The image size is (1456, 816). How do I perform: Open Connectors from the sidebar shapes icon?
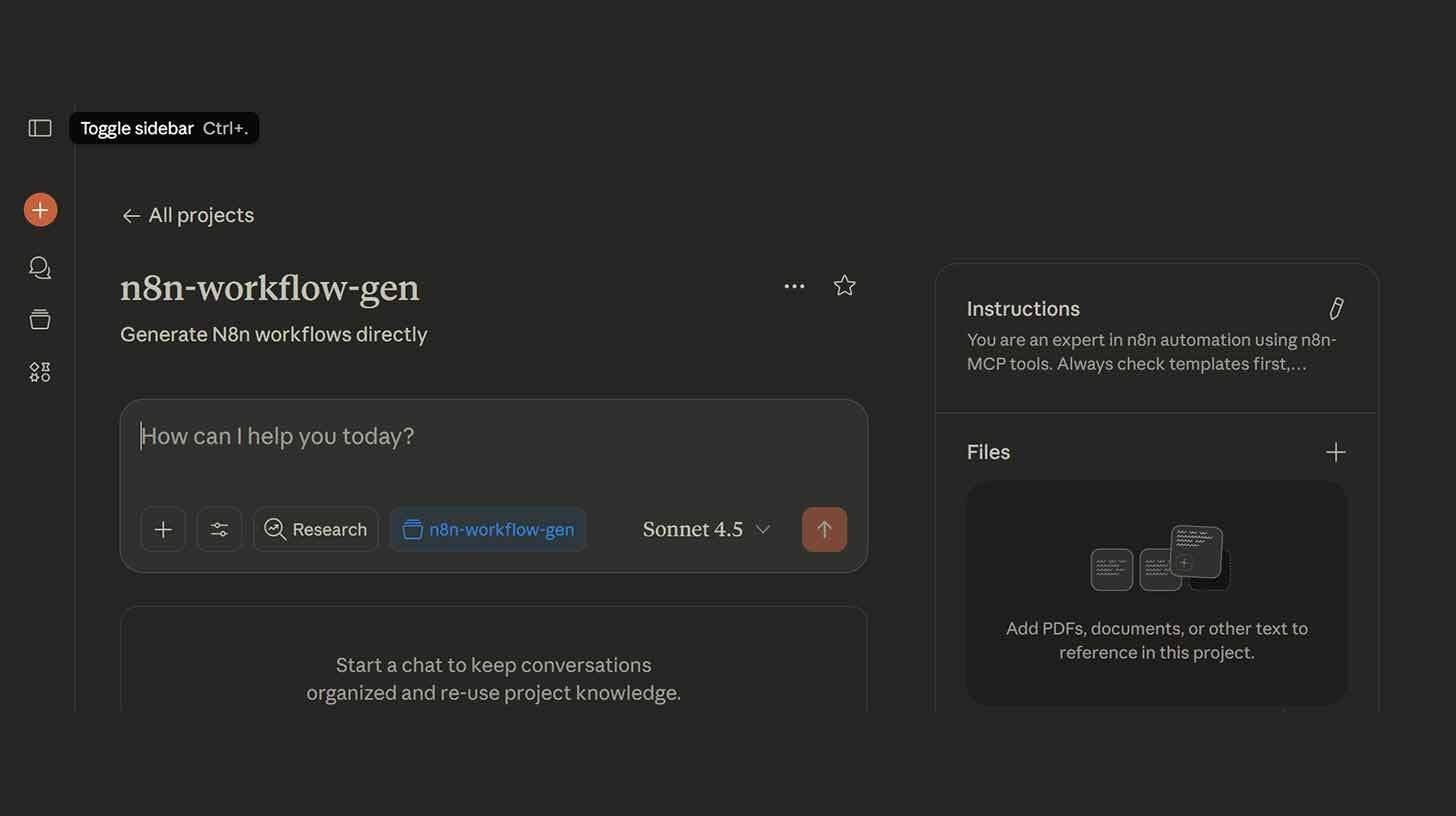(39, 371)
